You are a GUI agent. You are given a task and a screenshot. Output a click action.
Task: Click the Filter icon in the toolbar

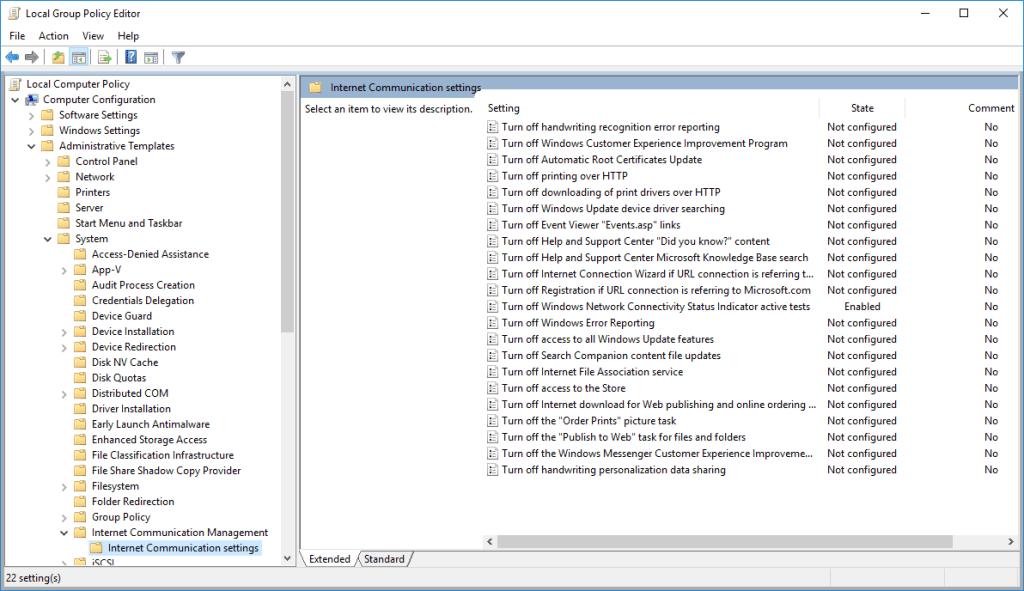[x=179, y=57]
